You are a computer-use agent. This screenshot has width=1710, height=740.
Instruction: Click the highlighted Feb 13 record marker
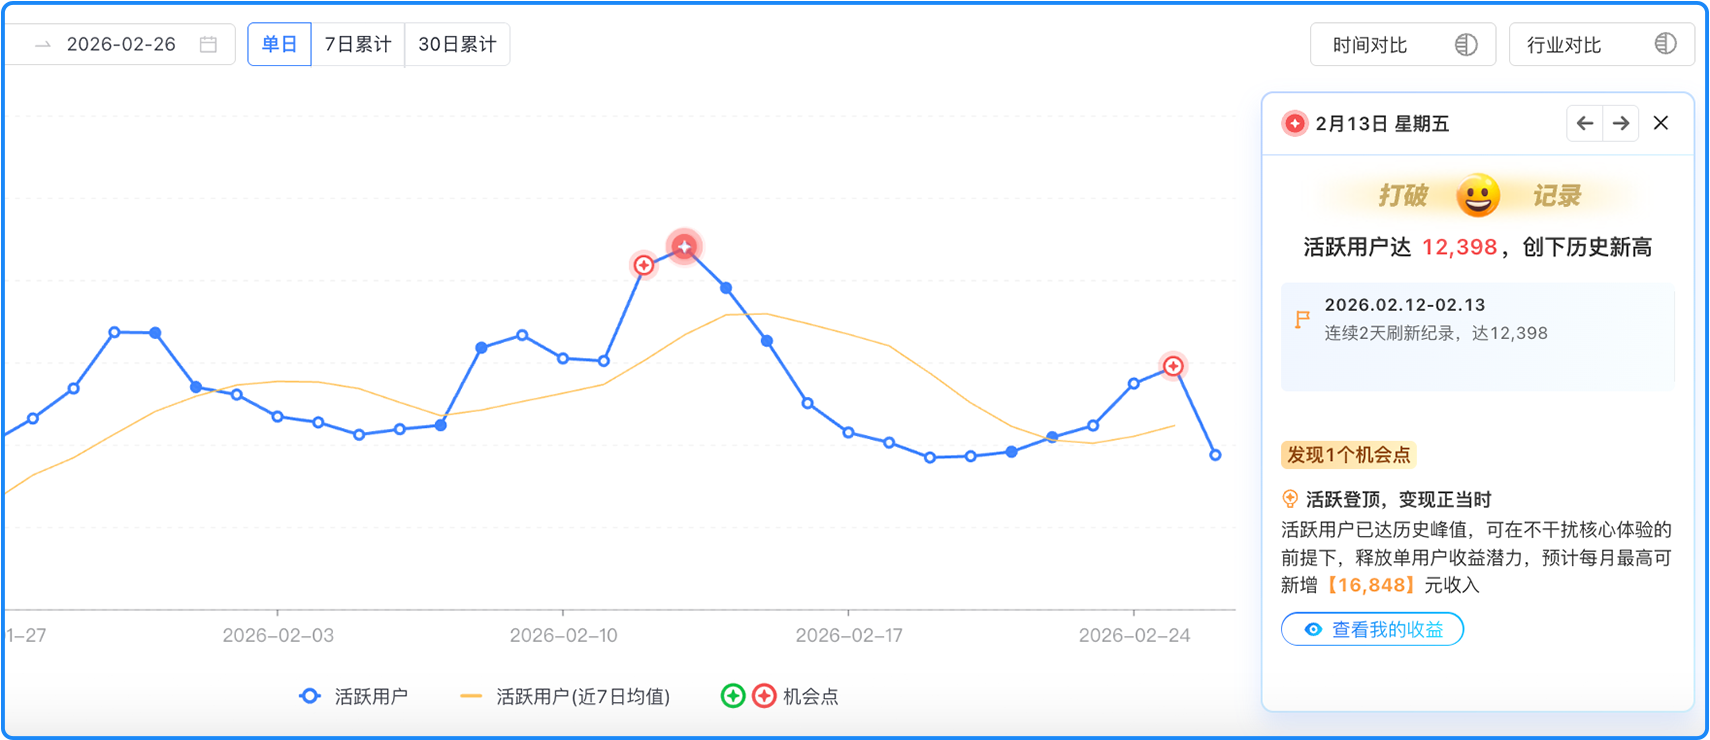point(684,246)
